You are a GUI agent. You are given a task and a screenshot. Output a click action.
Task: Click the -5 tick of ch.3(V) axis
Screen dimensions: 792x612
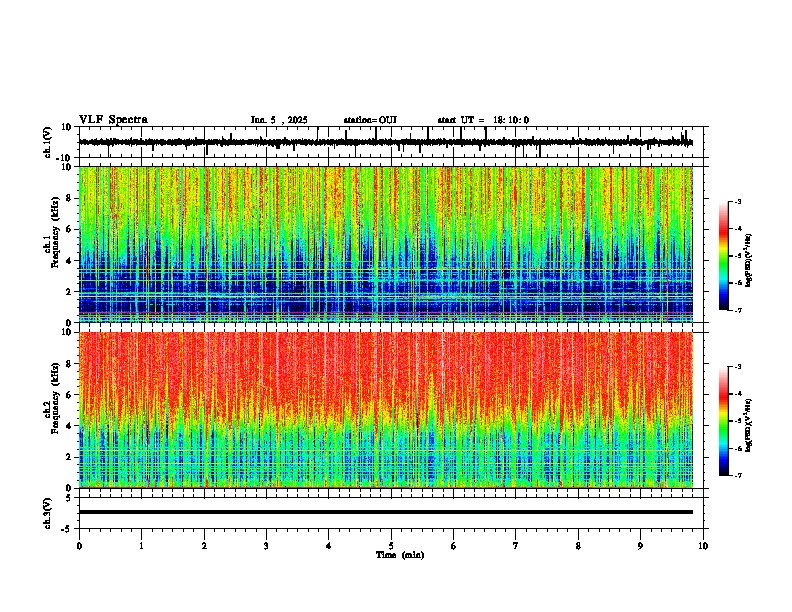coord(67,529)
